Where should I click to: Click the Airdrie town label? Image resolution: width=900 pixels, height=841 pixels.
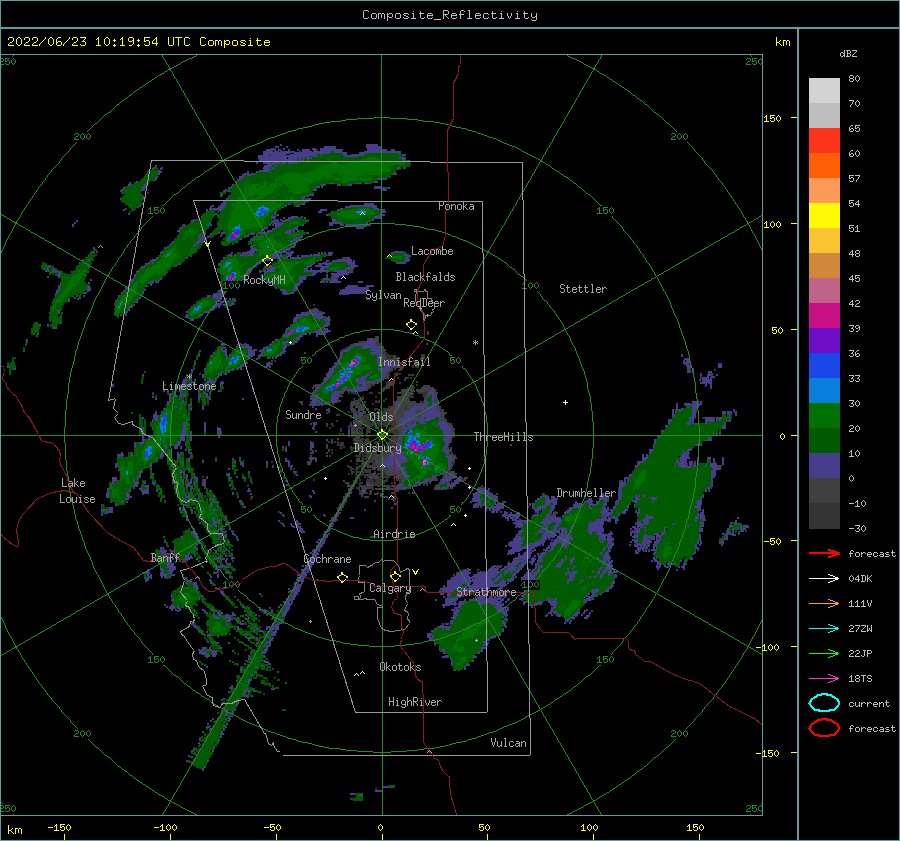point(394,534)
